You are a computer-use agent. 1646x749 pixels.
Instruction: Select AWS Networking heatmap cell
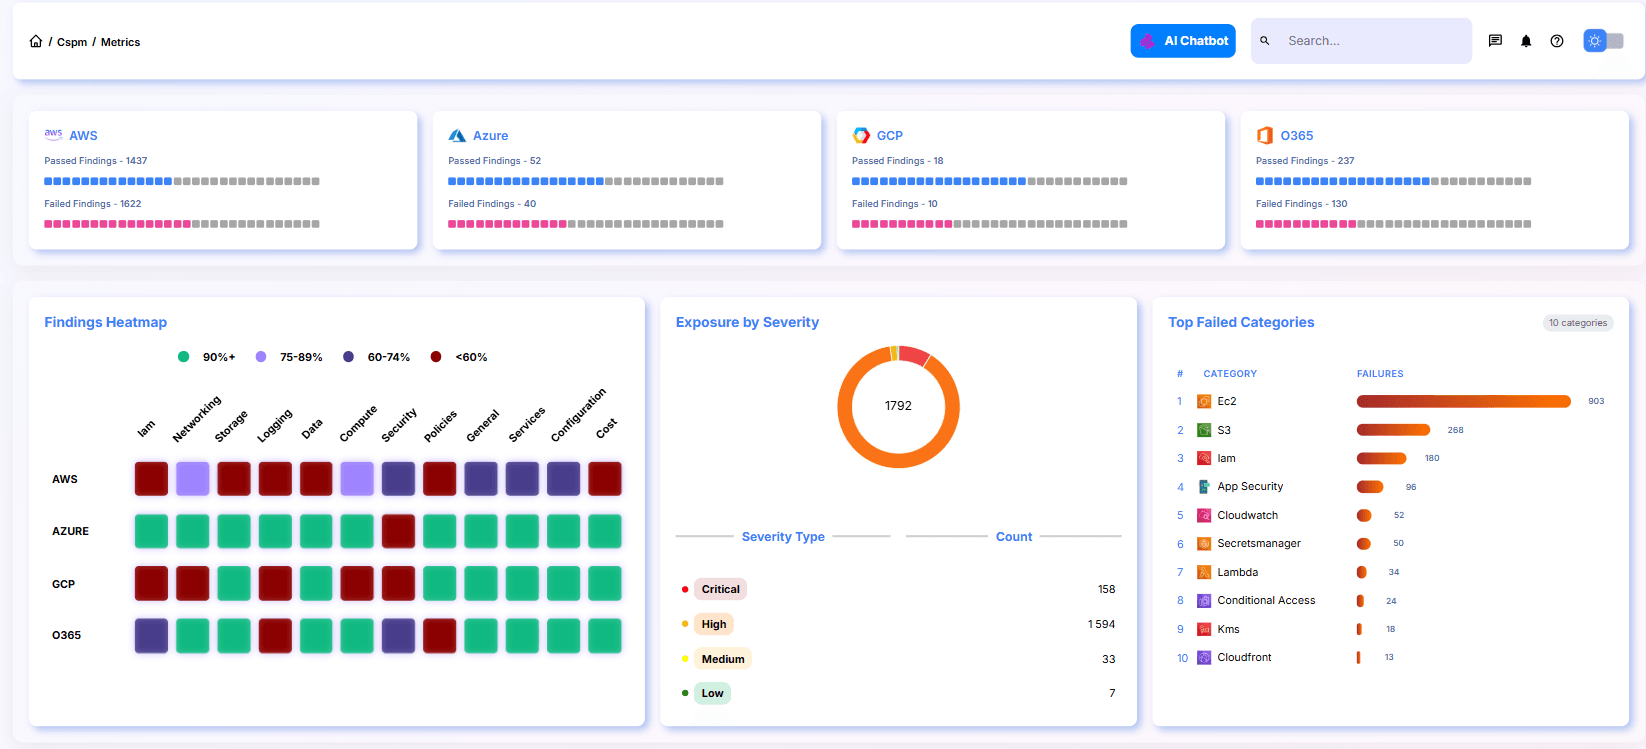pos(193,479)
